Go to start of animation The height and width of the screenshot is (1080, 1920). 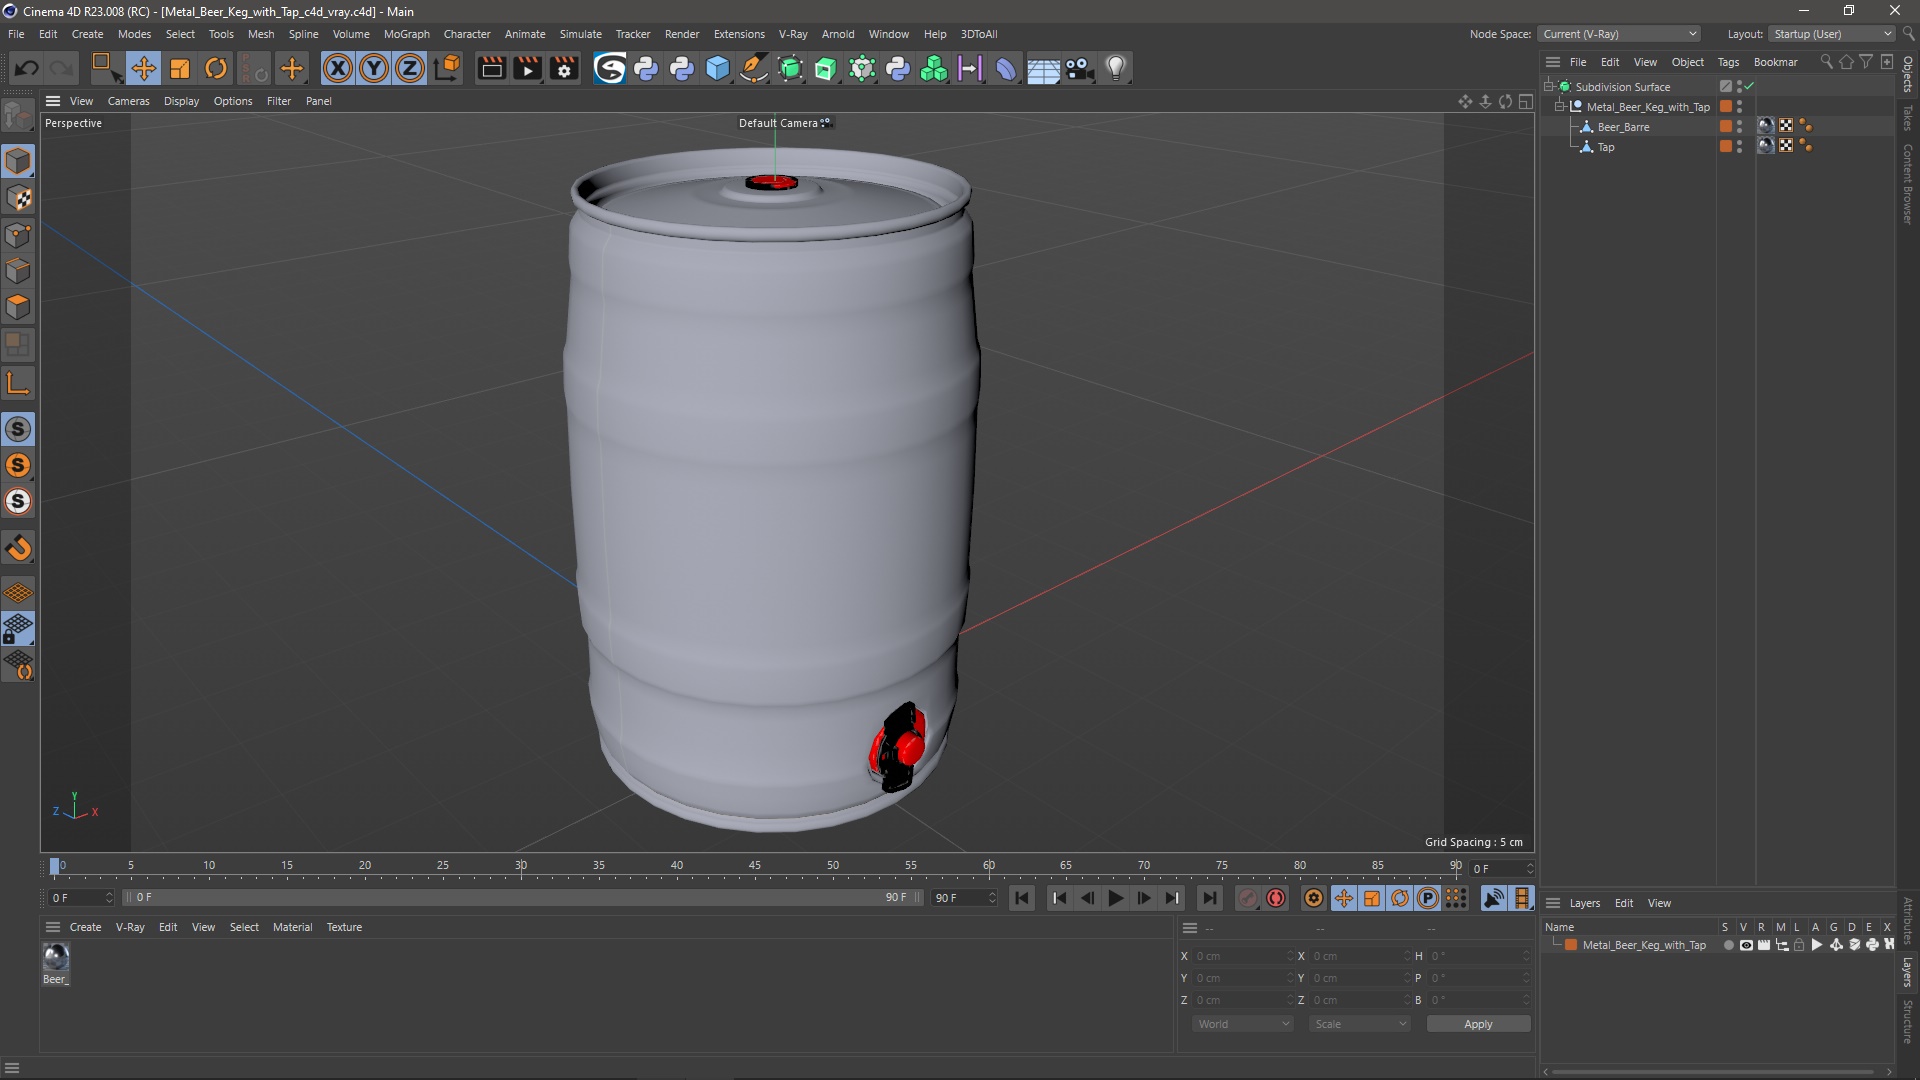1021,898
